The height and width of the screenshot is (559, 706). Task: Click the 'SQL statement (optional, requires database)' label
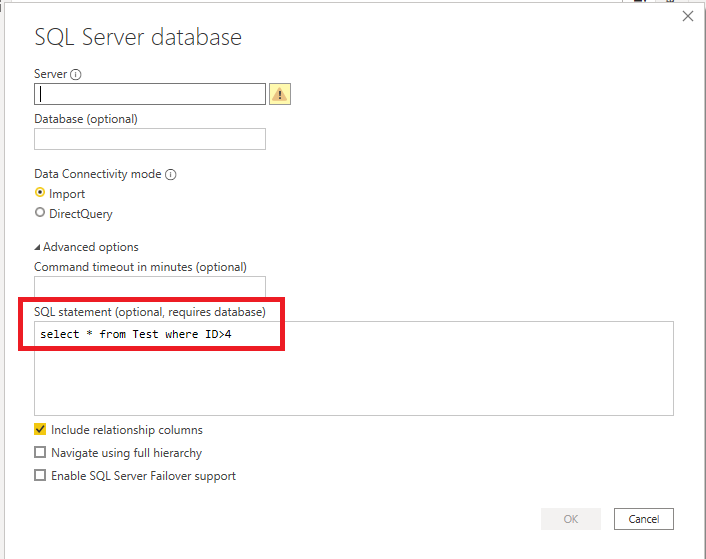pyautogui.click(x=150, y=312)
